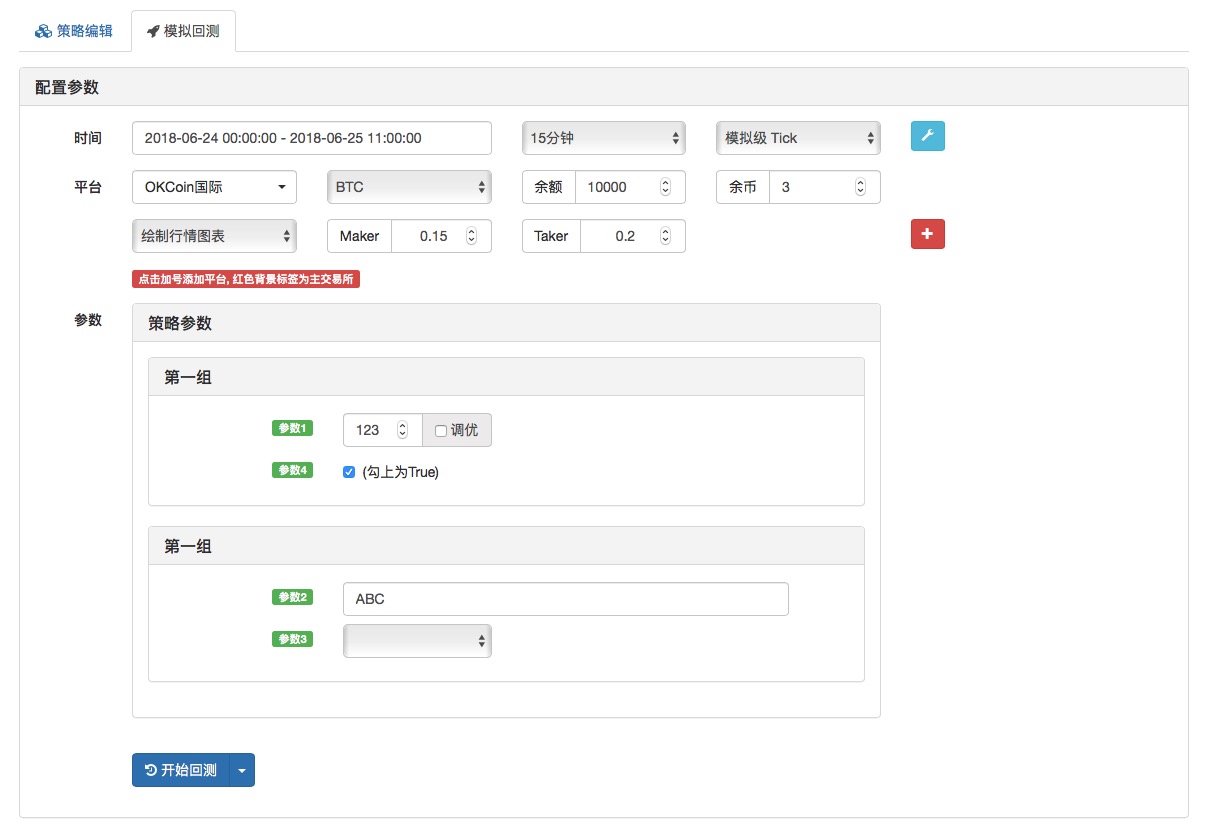The height and width of the screenshot is (832, 1216).
Task: Click the 策略参数 panel heading
Action: pos(506,323)
